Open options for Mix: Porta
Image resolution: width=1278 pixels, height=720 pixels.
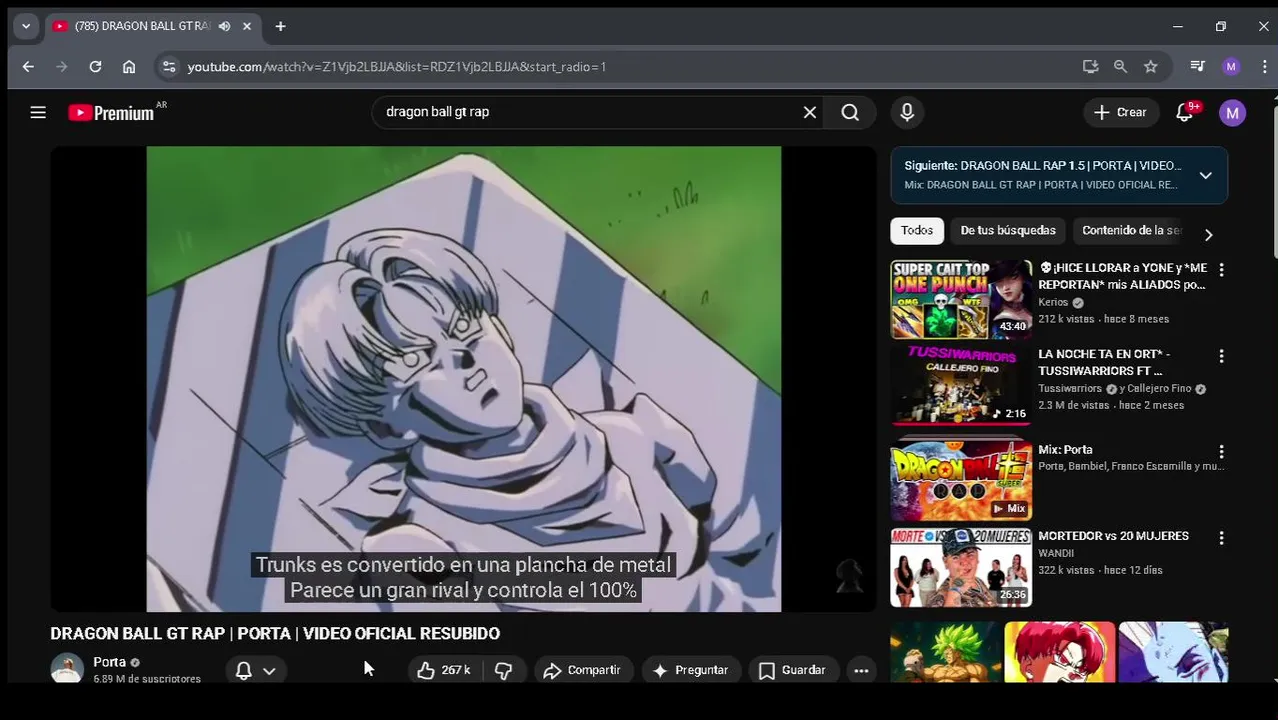click(x=1221, y=452)
